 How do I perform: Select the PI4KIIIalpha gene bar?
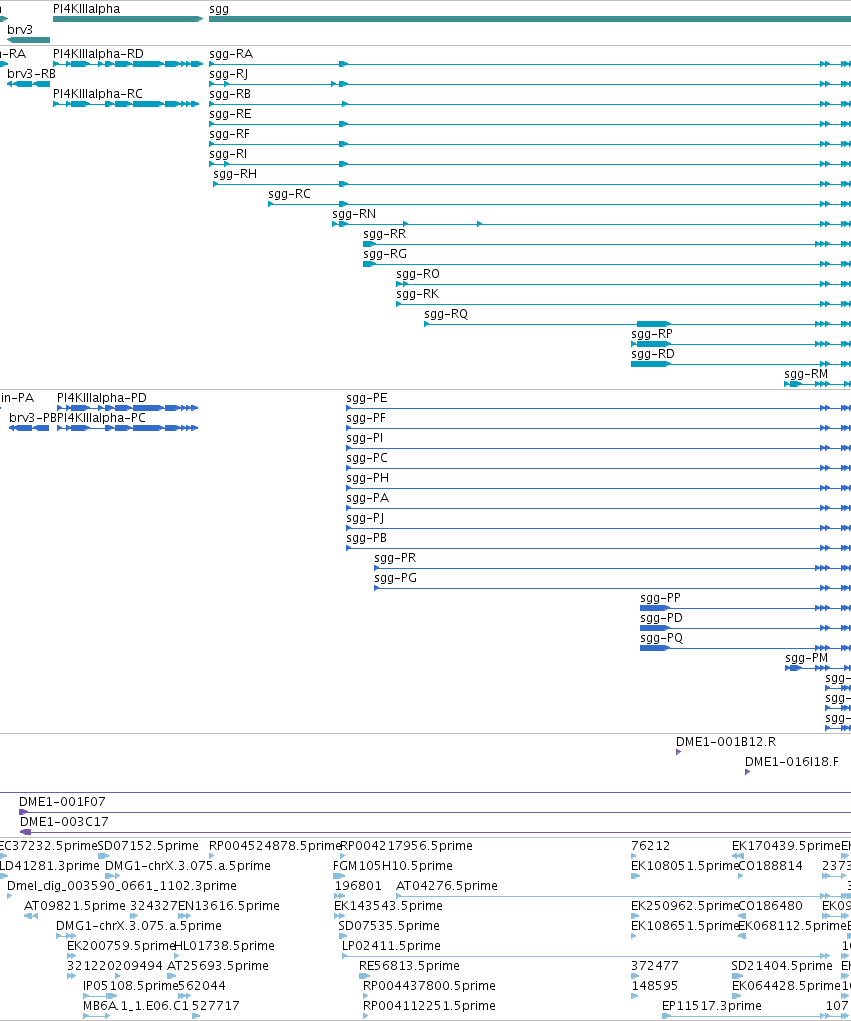coord(128,19)
